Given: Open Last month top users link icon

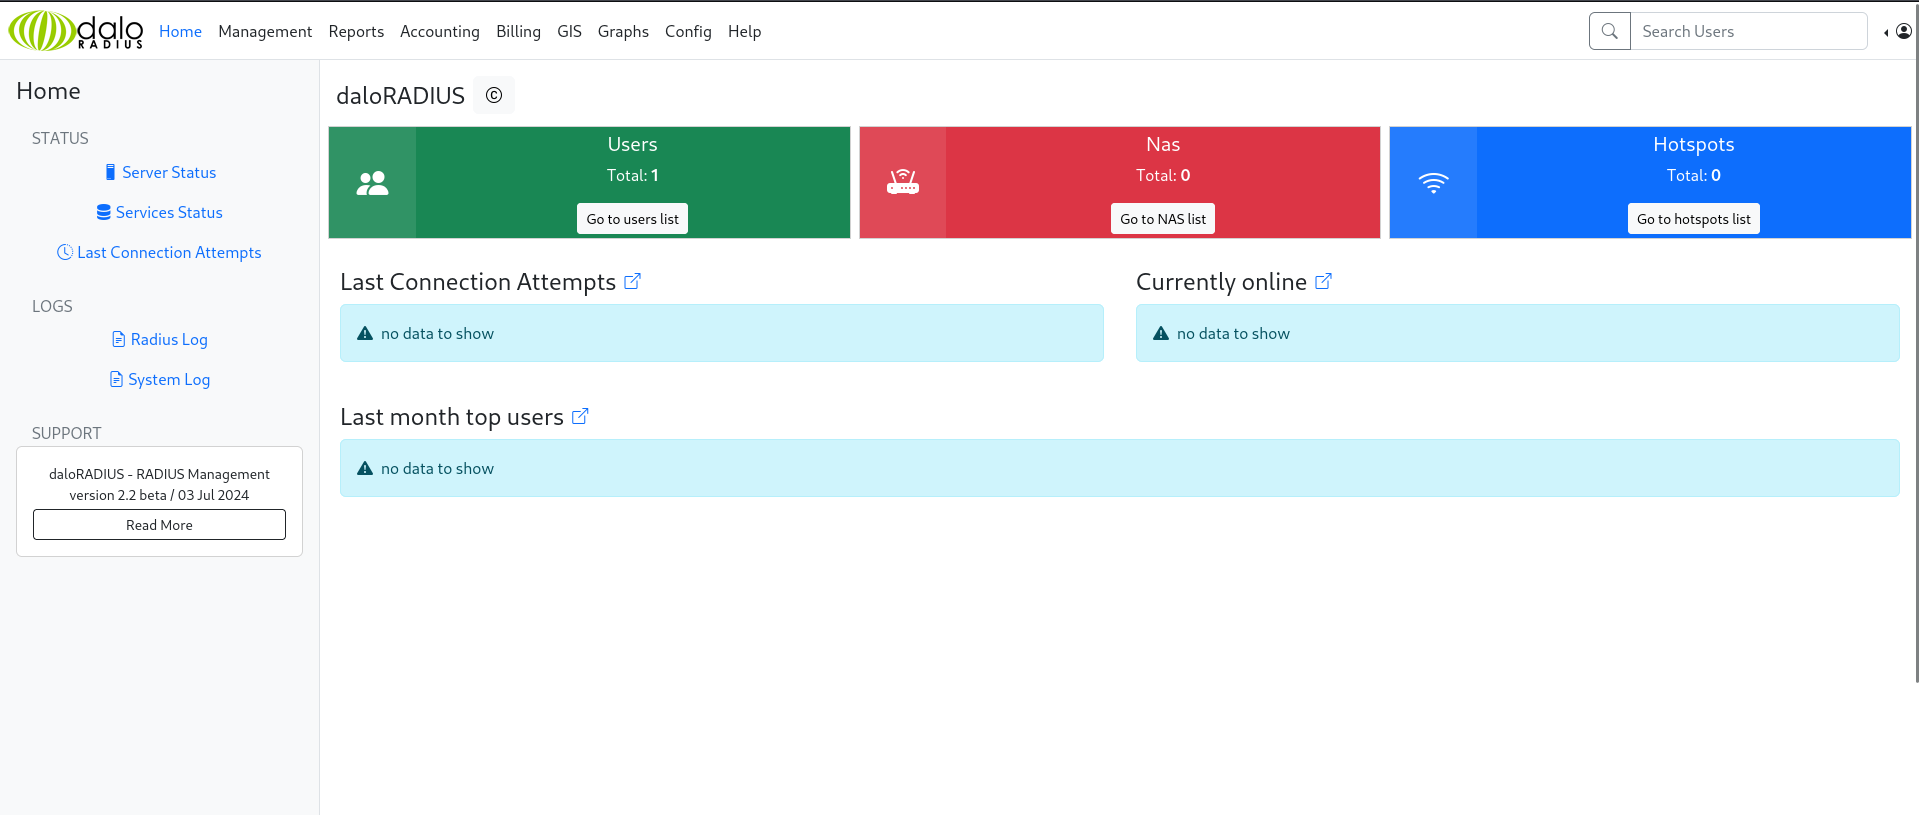Looking at the screenshot, I should point(580,417).
